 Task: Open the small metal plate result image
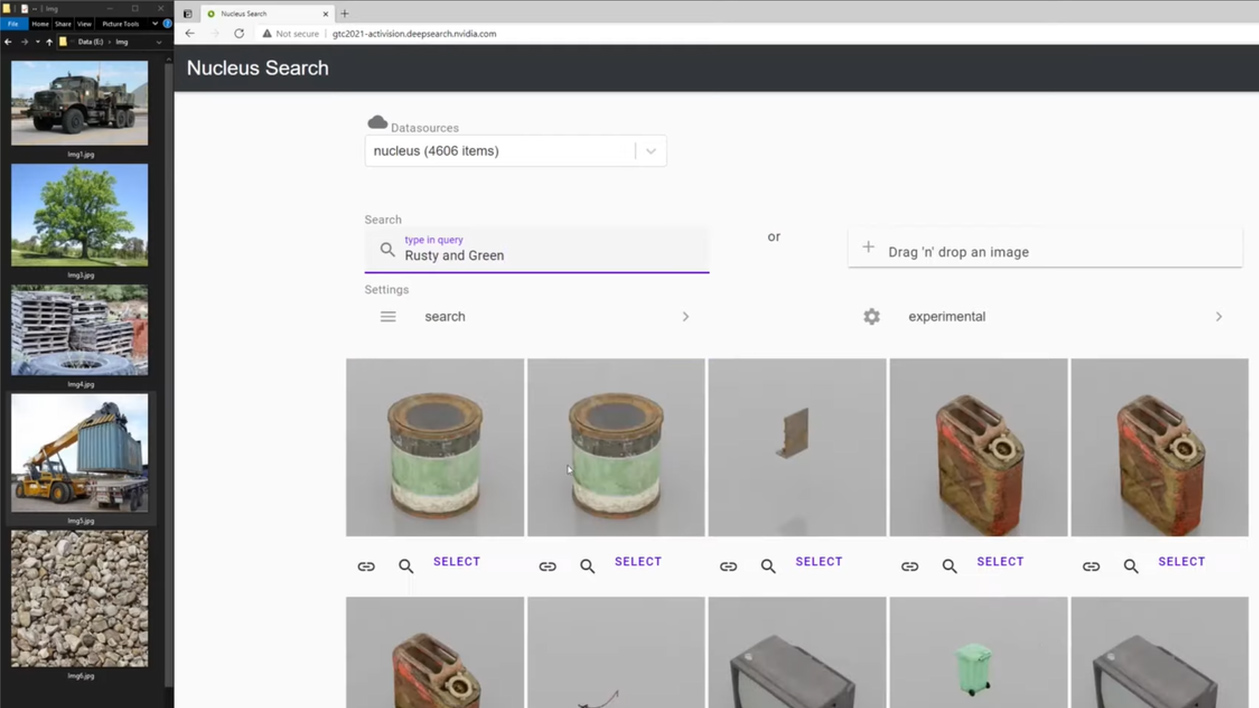pos(797,447)
